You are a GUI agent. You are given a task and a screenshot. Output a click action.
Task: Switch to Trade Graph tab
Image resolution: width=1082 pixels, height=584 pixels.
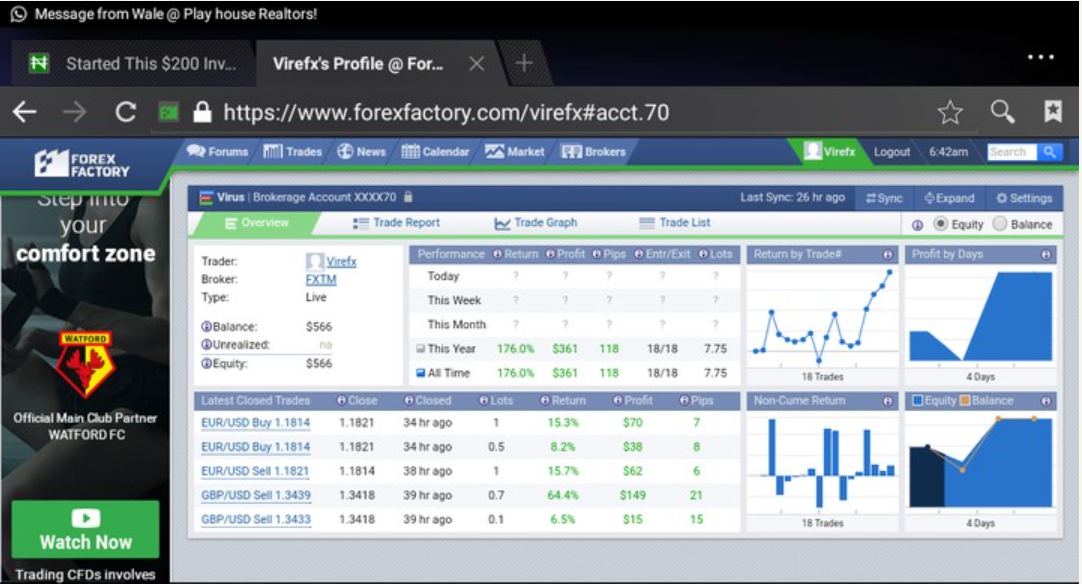click(x=535, y=223)
